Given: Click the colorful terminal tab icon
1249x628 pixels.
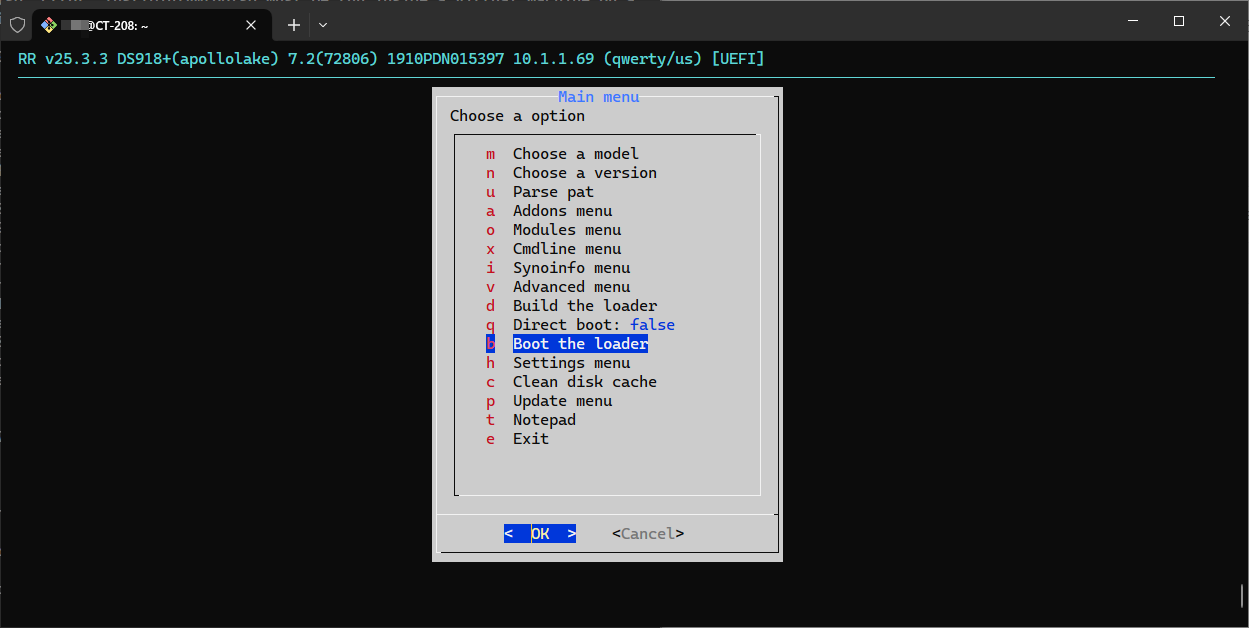Looking at the screenshot, I should coord(48,25).
